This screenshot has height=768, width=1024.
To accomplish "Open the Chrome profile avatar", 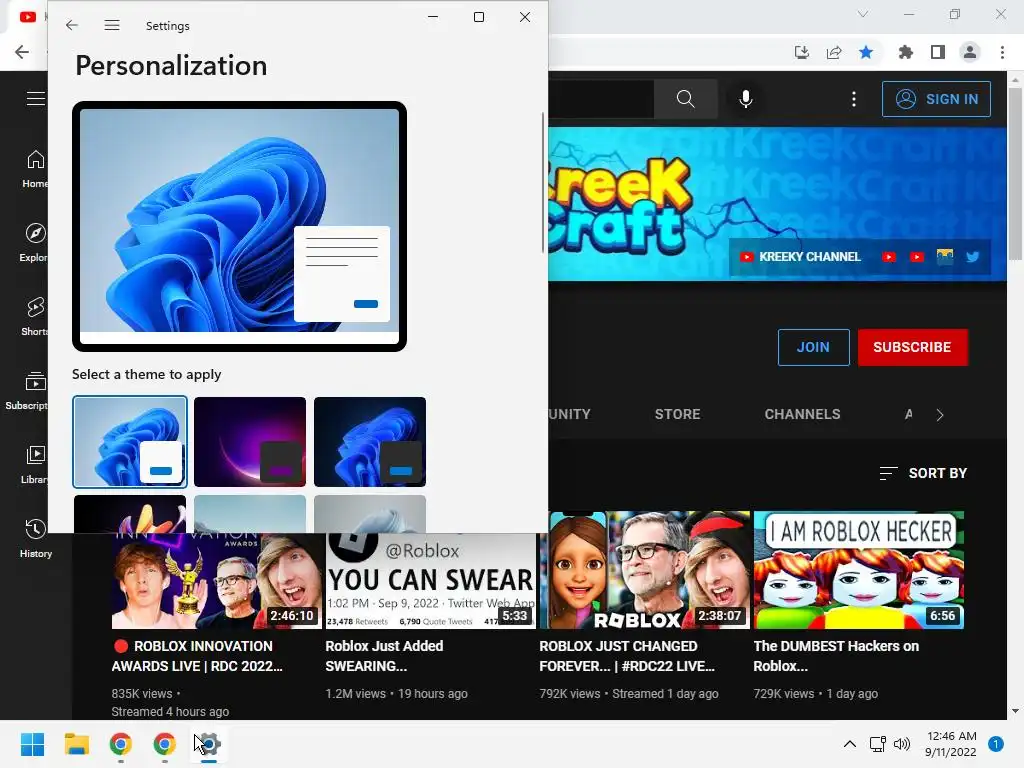I will tap(970, 52).
